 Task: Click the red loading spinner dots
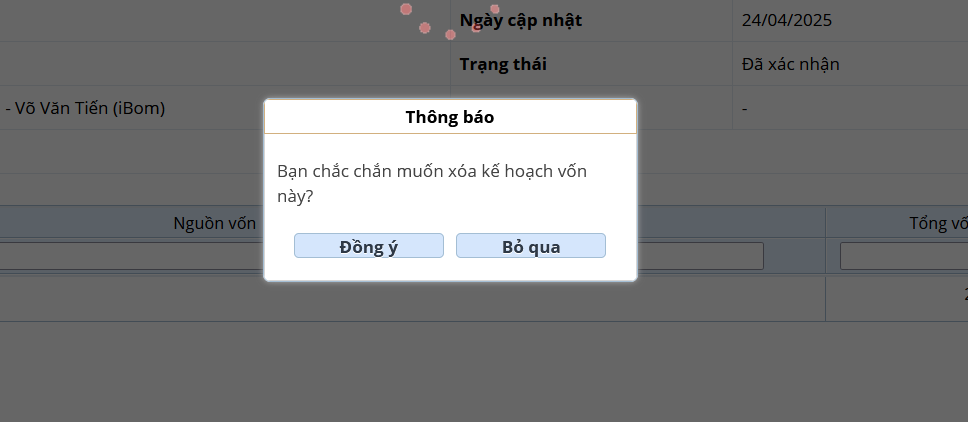[450, 22]
